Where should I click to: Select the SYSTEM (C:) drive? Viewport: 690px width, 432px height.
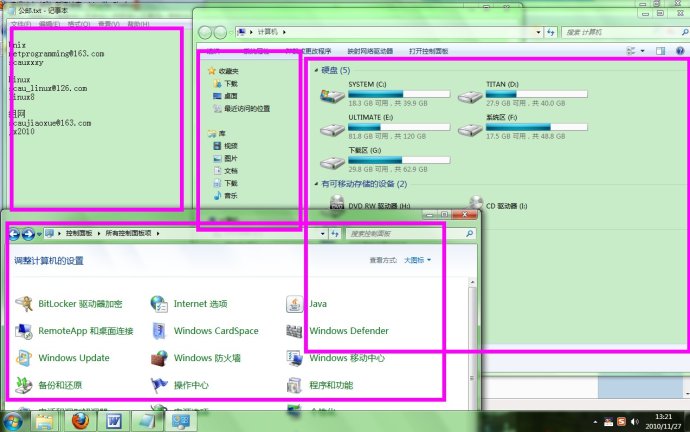(x=385, y=94)
